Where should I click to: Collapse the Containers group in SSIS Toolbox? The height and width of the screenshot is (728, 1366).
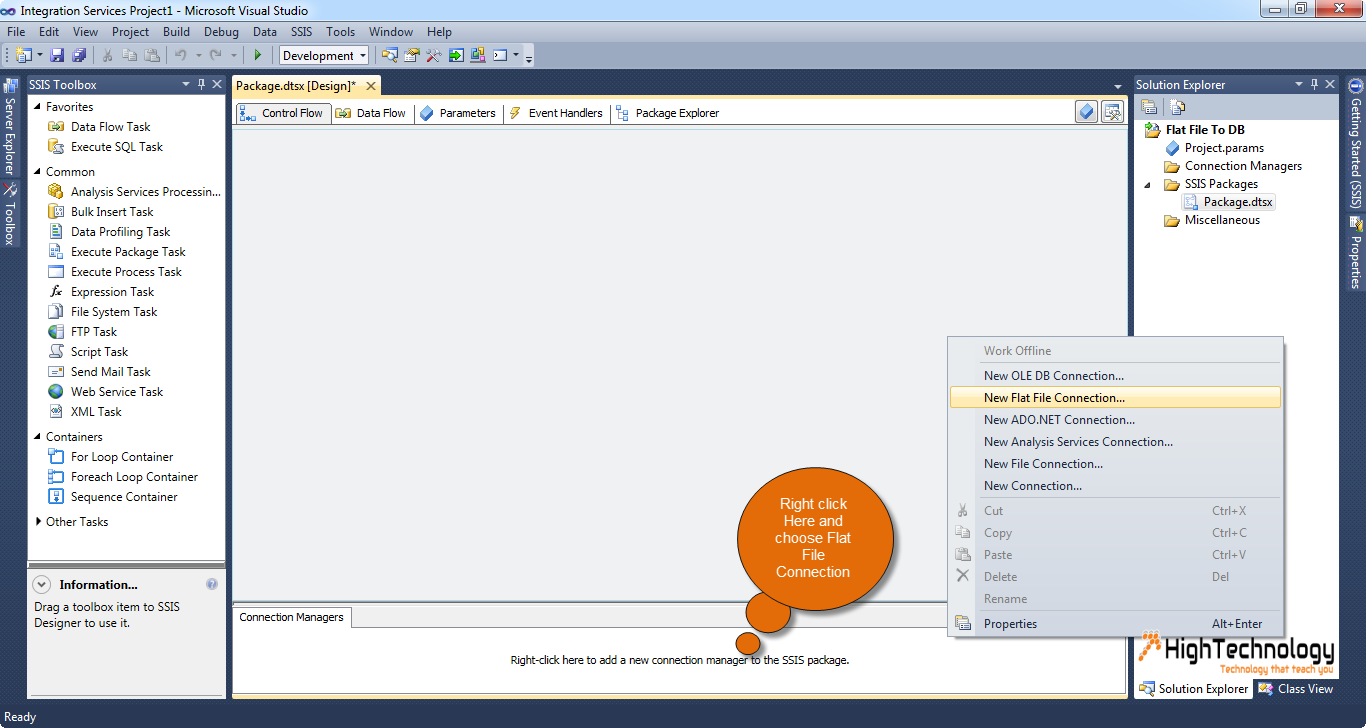[38, 436]
